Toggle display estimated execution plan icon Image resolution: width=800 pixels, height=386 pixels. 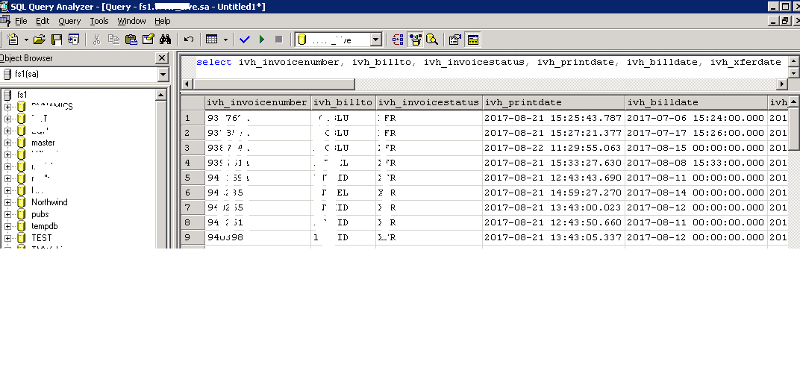[x=398, y=39]
